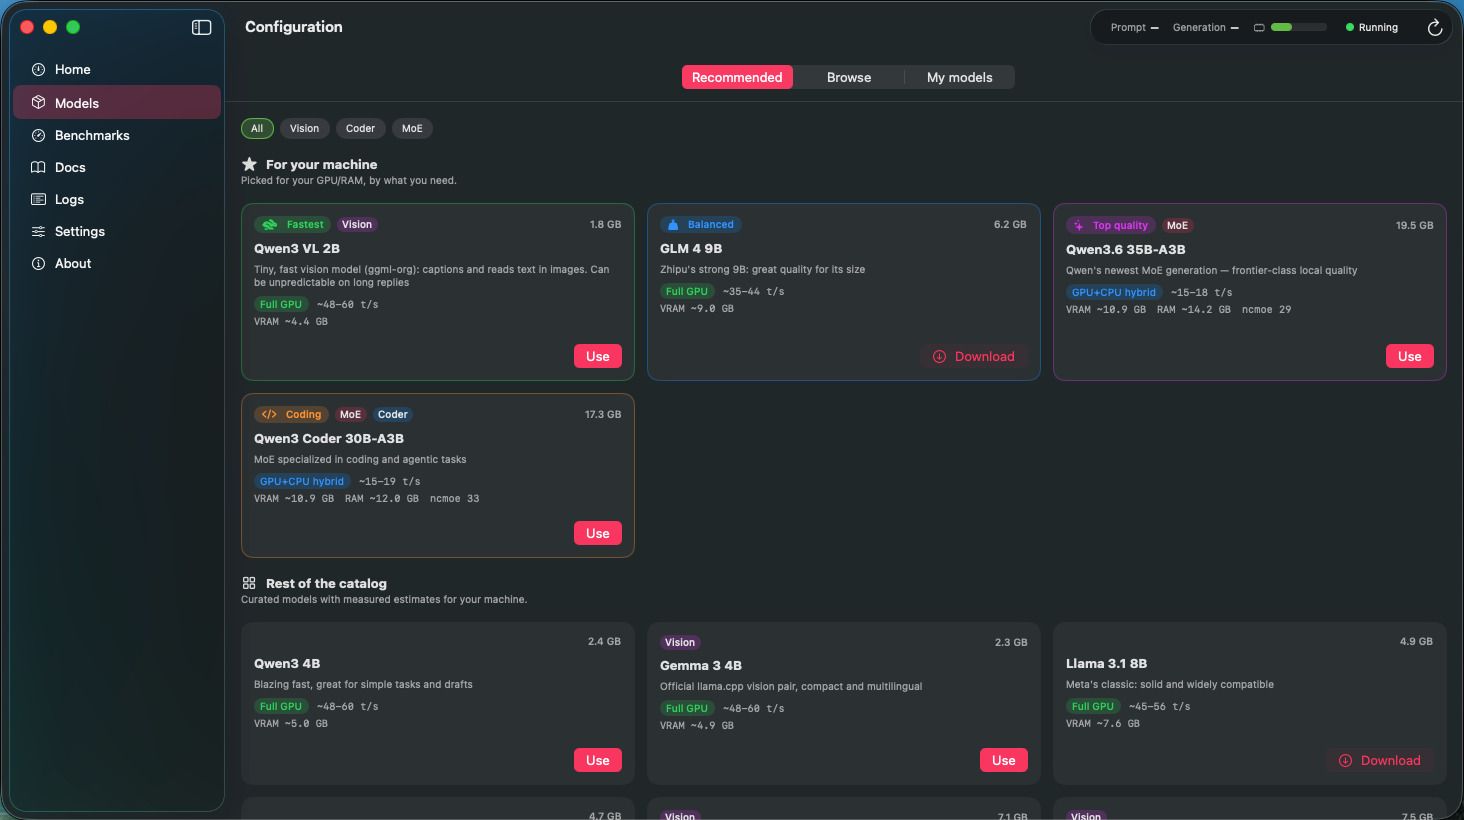Use the Qwen3.6 35B-A3B model

(x=1410, y=357)
